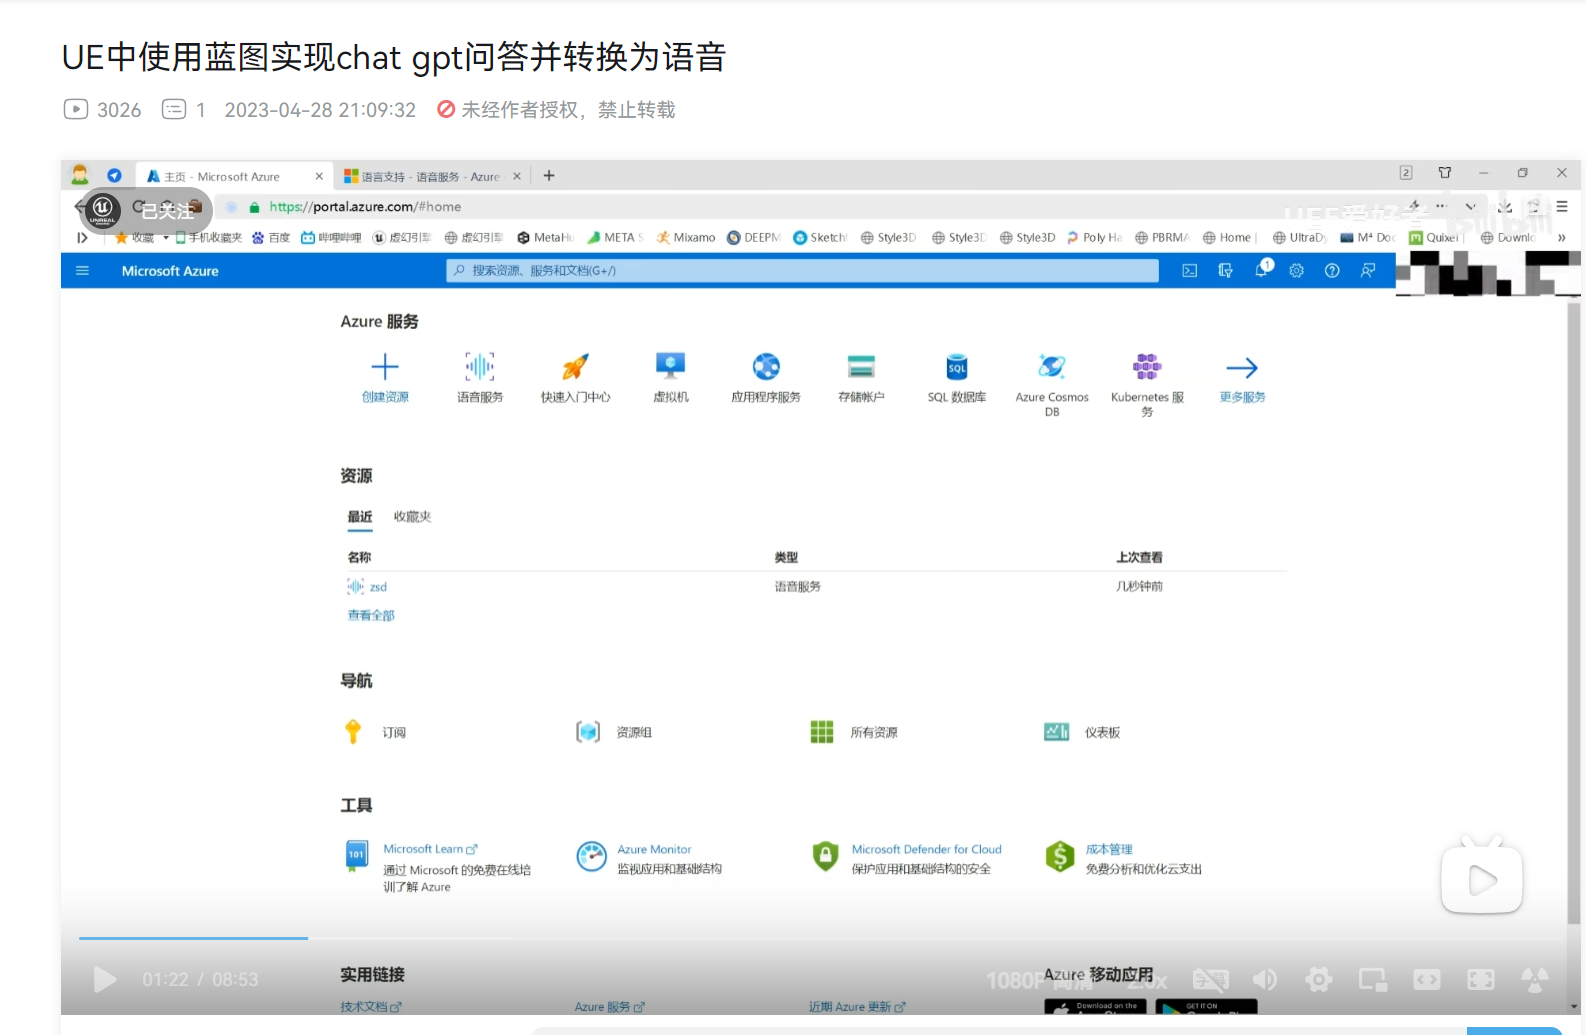Viewport: 1586px width, 1035px height.
Task: Open Azure portal settings gear
Action: 1296,271
